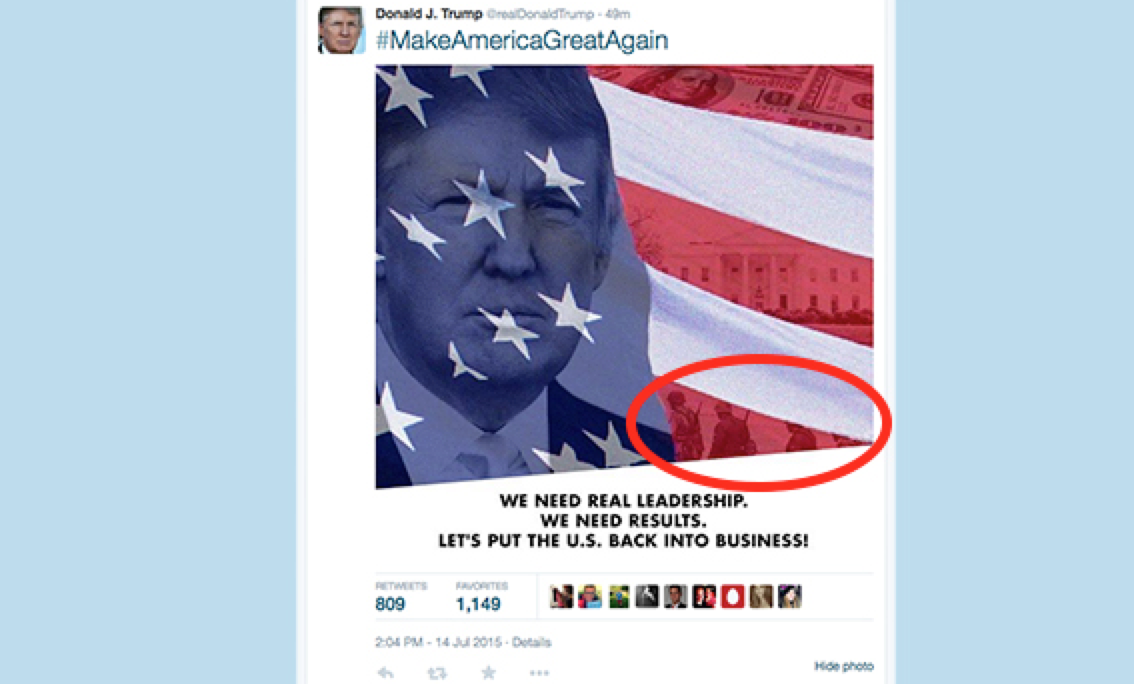This screenshot has width=1134, height=684.
Task: Open the last avatar in the favoriters row
Action: tap(789, 597)
